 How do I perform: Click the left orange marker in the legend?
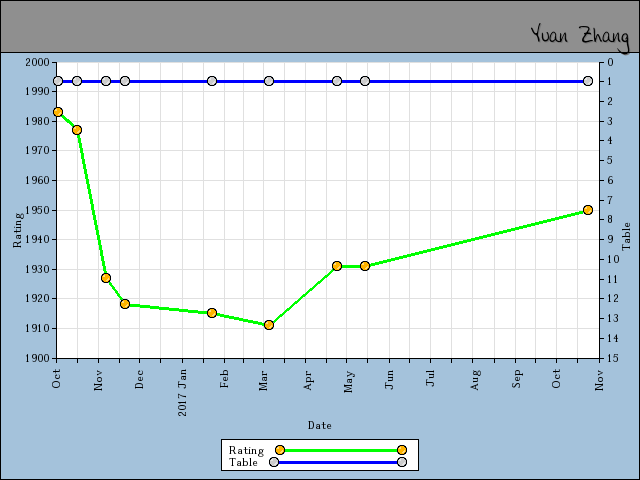pyautogui.click(x=280, y=450)
